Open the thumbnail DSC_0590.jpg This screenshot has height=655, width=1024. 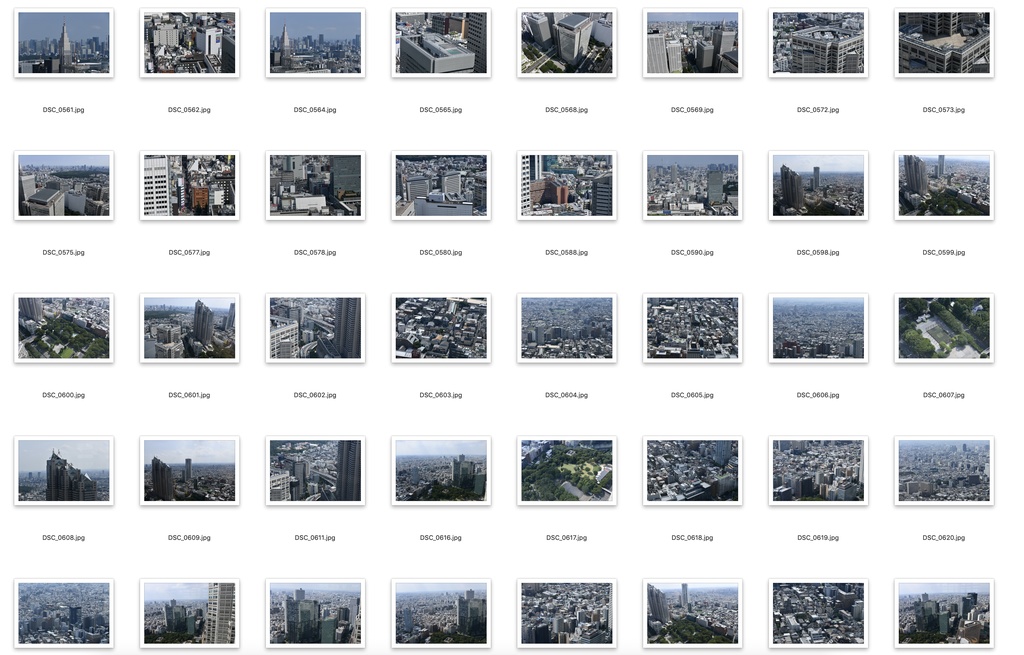click(x=692, y=185)
